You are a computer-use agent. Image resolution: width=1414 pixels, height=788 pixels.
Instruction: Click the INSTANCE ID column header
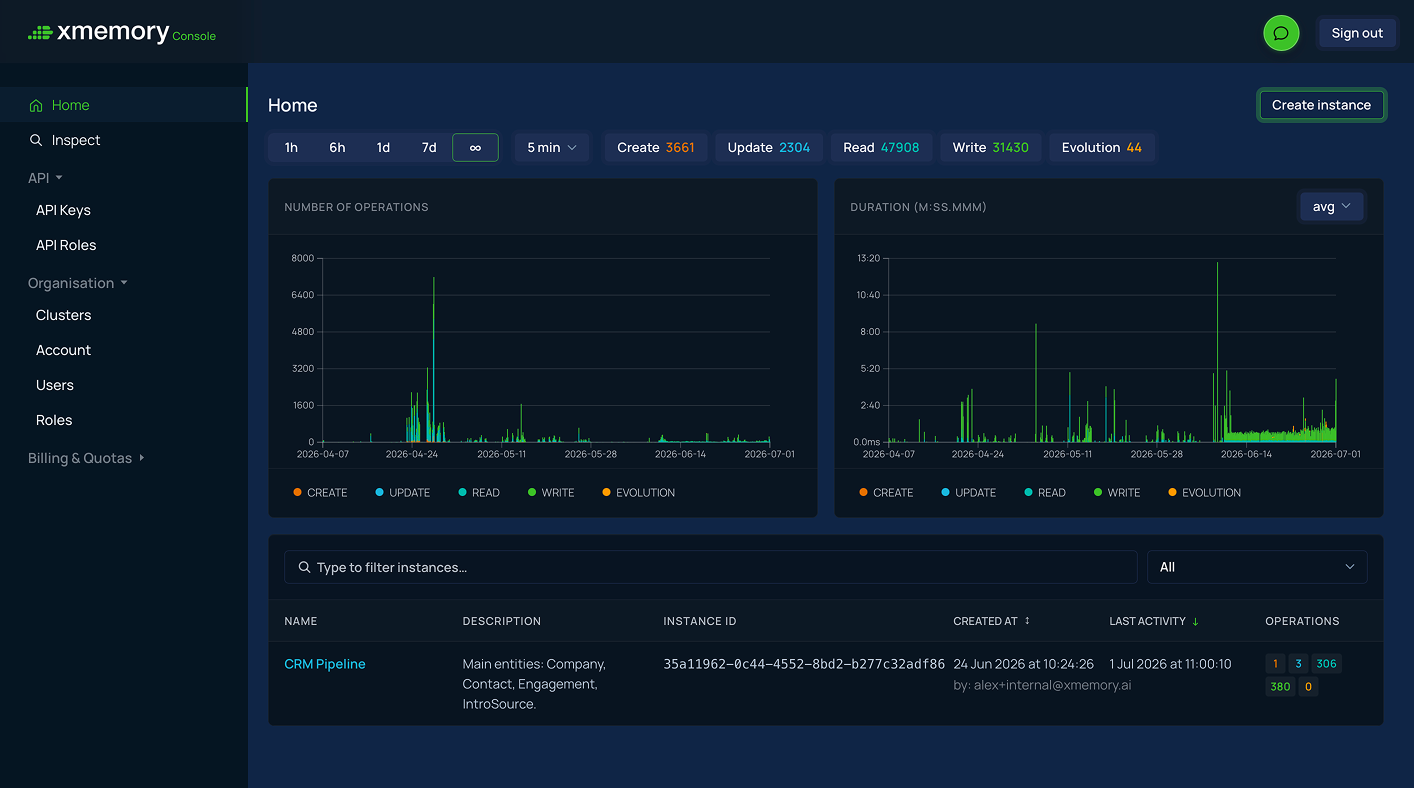700,621
